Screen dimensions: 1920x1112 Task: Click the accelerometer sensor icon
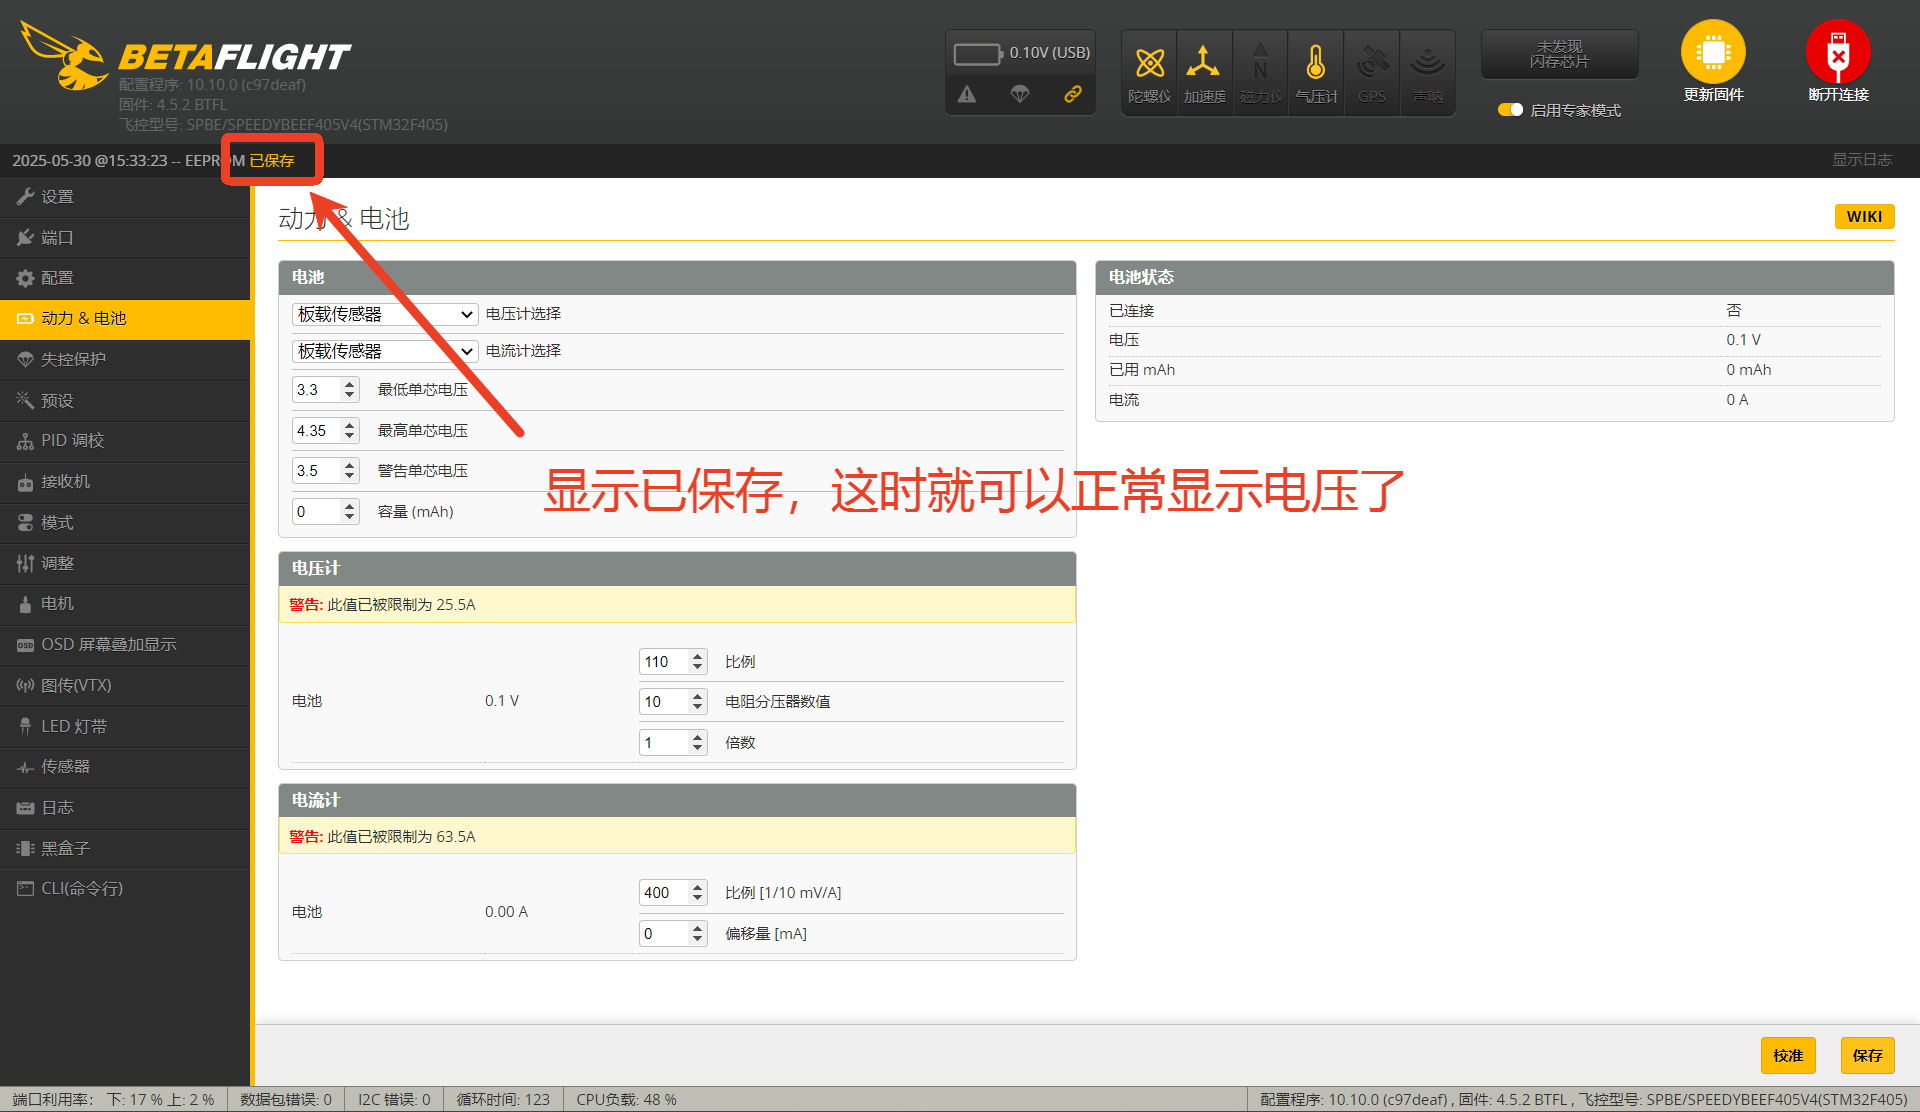[x=1203, y=62]
